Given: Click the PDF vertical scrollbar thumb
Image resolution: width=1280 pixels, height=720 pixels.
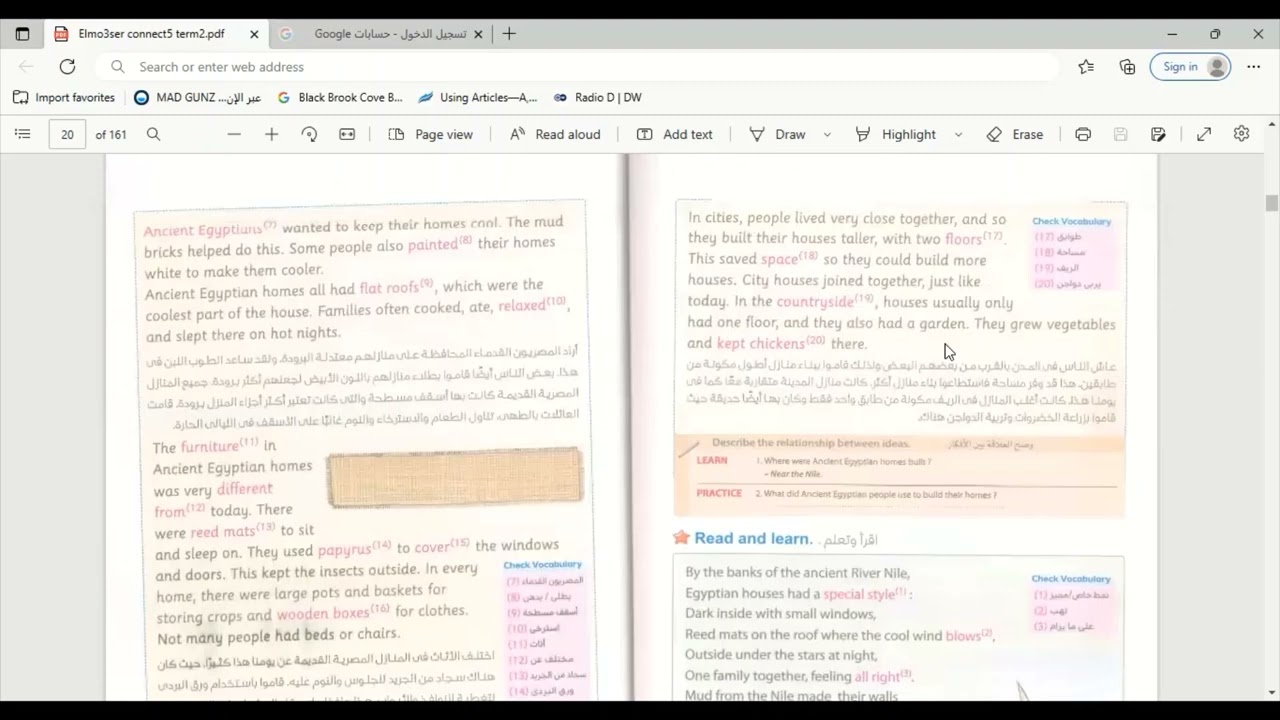Looking at the screenshot, I should pos(1272,203).
